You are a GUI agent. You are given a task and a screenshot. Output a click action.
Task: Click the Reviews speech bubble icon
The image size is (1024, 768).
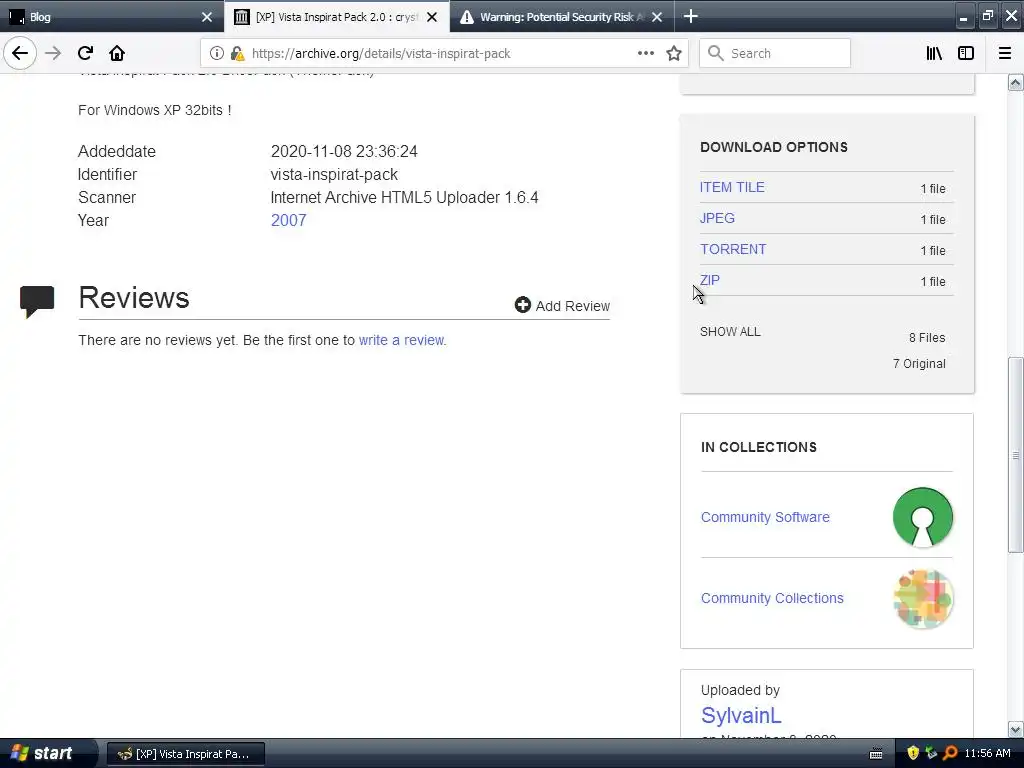coord(37,302)
